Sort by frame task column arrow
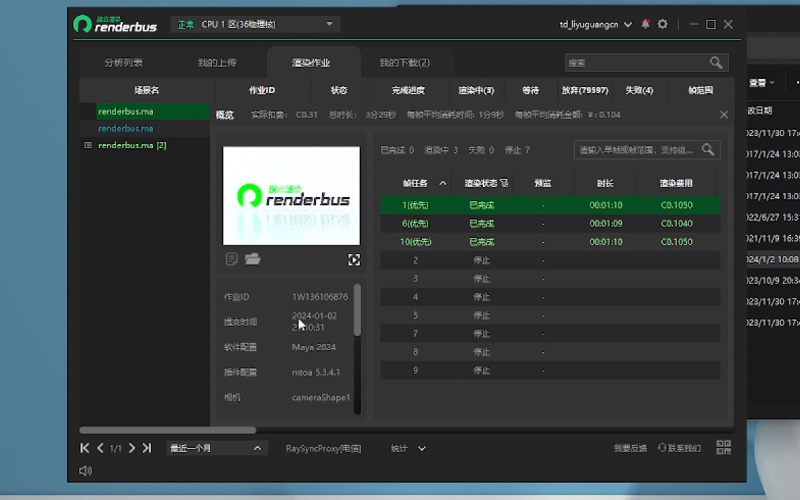Viewport: 800px width, 500px height. pos(443,183)
